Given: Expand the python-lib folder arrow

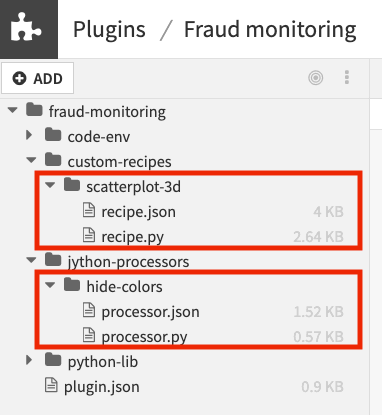Looking at the screenshot, I should (29, 360).
